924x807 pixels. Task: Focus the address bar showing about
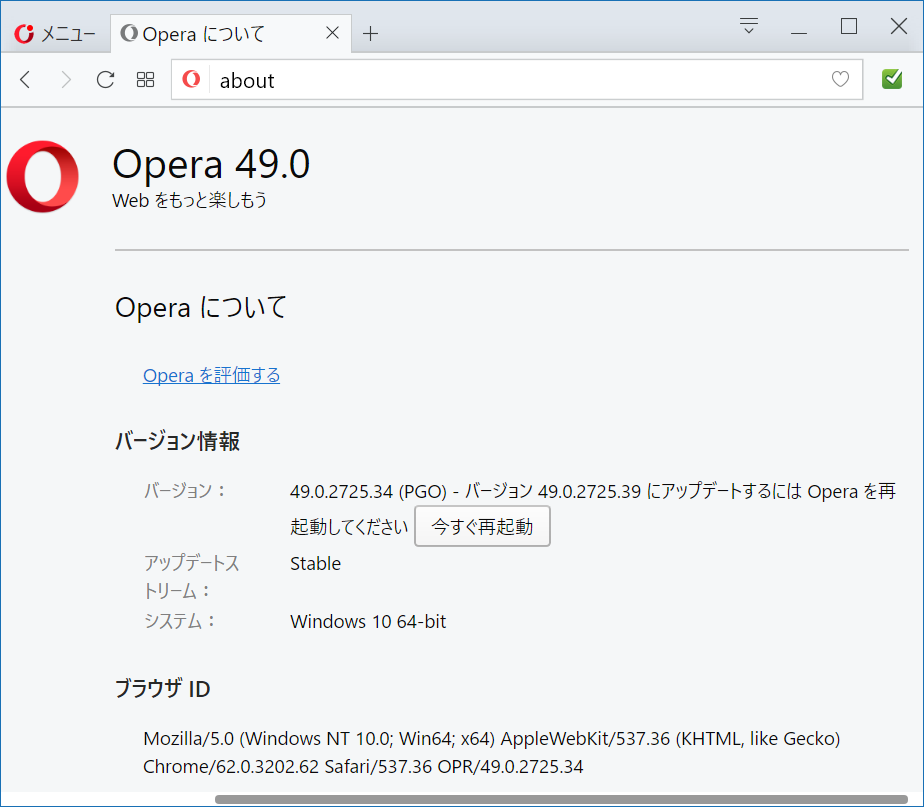pos(517,80)
